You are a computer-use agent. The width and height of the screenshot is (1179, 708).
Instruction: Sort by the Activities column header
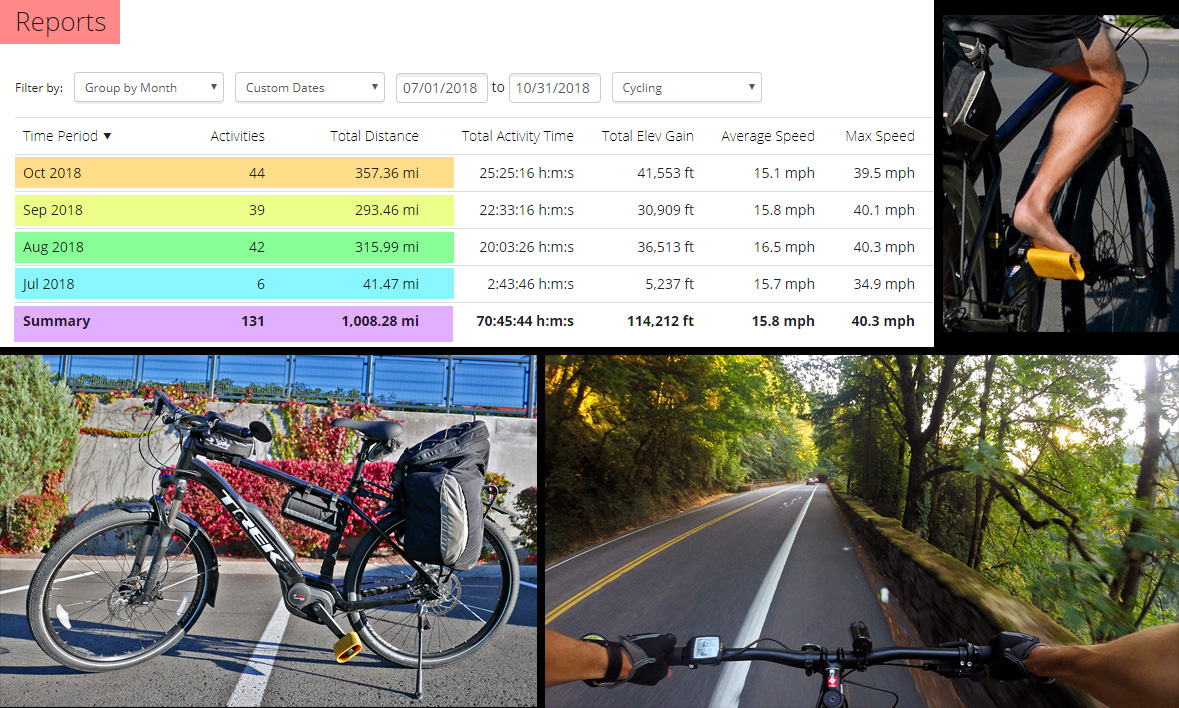click(x=237, y=136)
